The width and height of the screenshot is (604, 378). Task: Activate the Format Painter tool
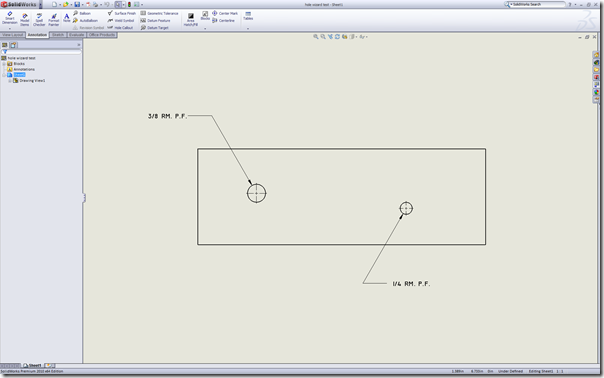click(x=54, y=20)
